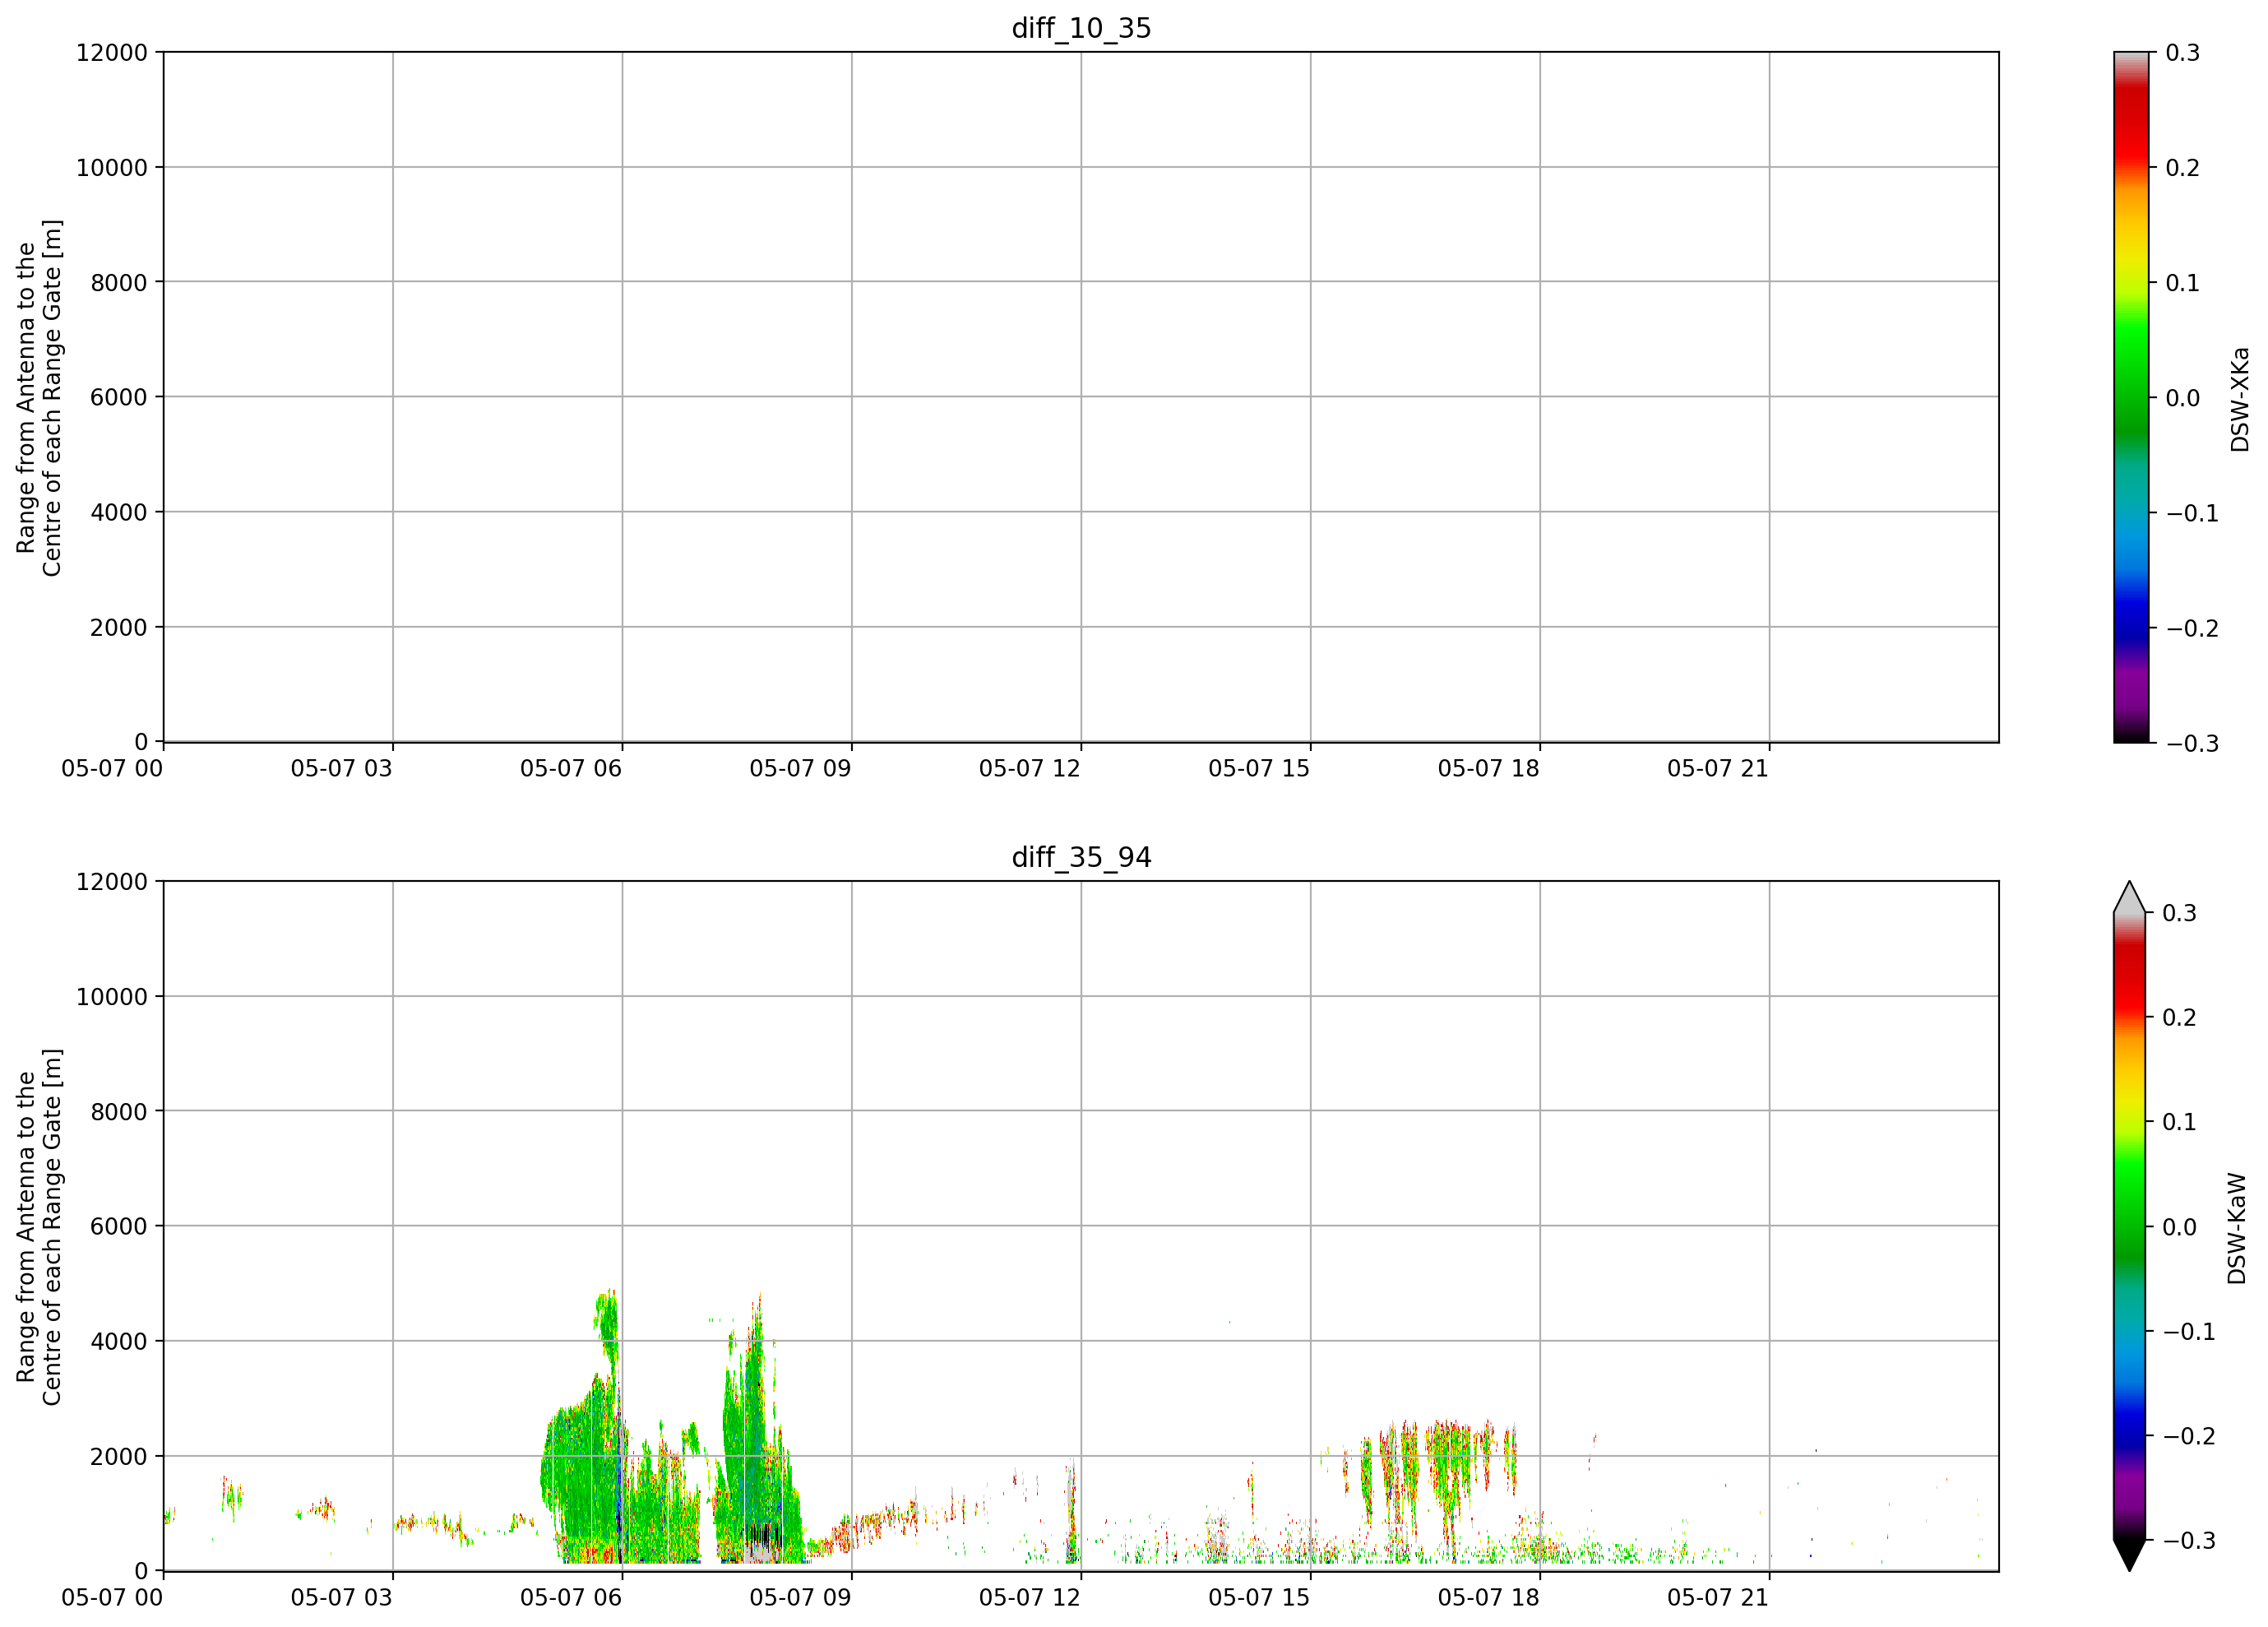Click the −0.2 tick on the DSW-XKa colorbar
2268x1627 pixels.
(2192, 628)
